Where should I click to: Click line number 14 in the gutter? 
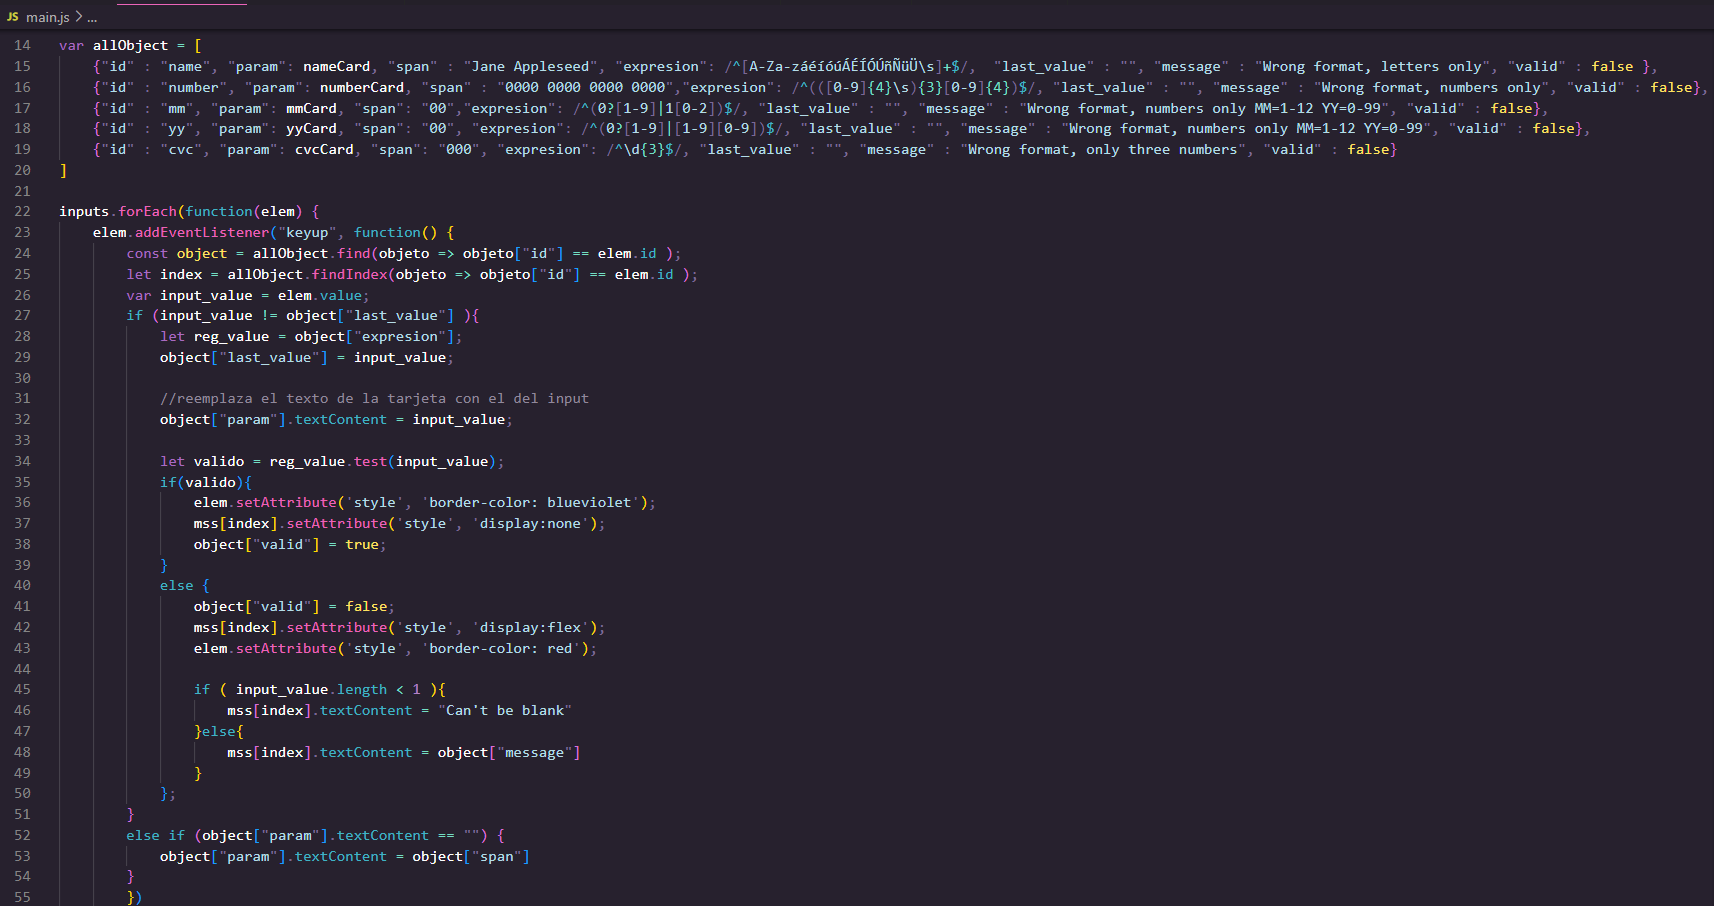pyautogui.click(x=22, y=45)
